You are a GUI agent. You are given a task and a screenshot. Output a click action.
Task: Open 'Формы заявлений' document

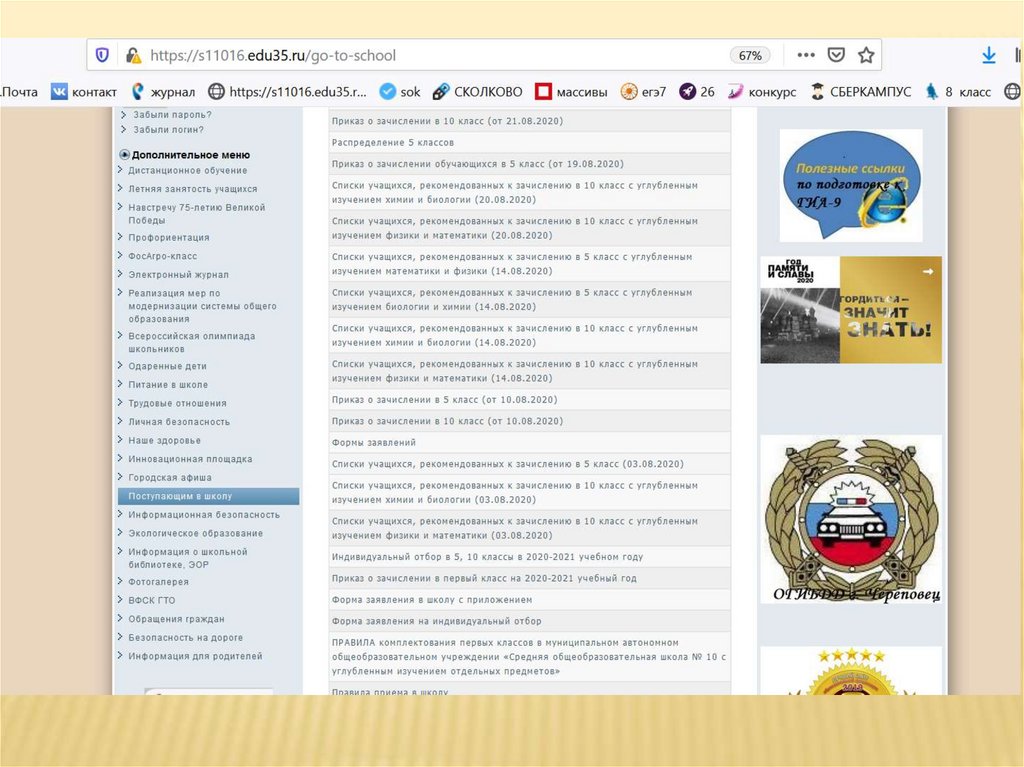tap(374, 443)
